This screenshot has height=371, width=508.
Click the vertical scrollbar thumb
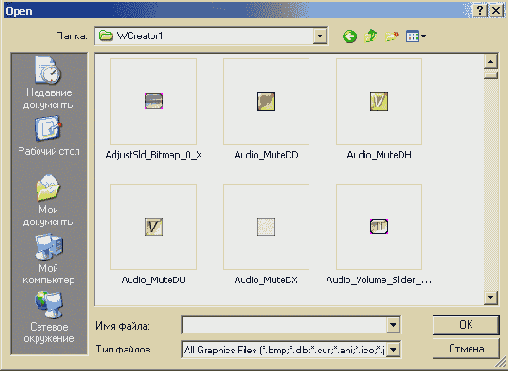491,74
